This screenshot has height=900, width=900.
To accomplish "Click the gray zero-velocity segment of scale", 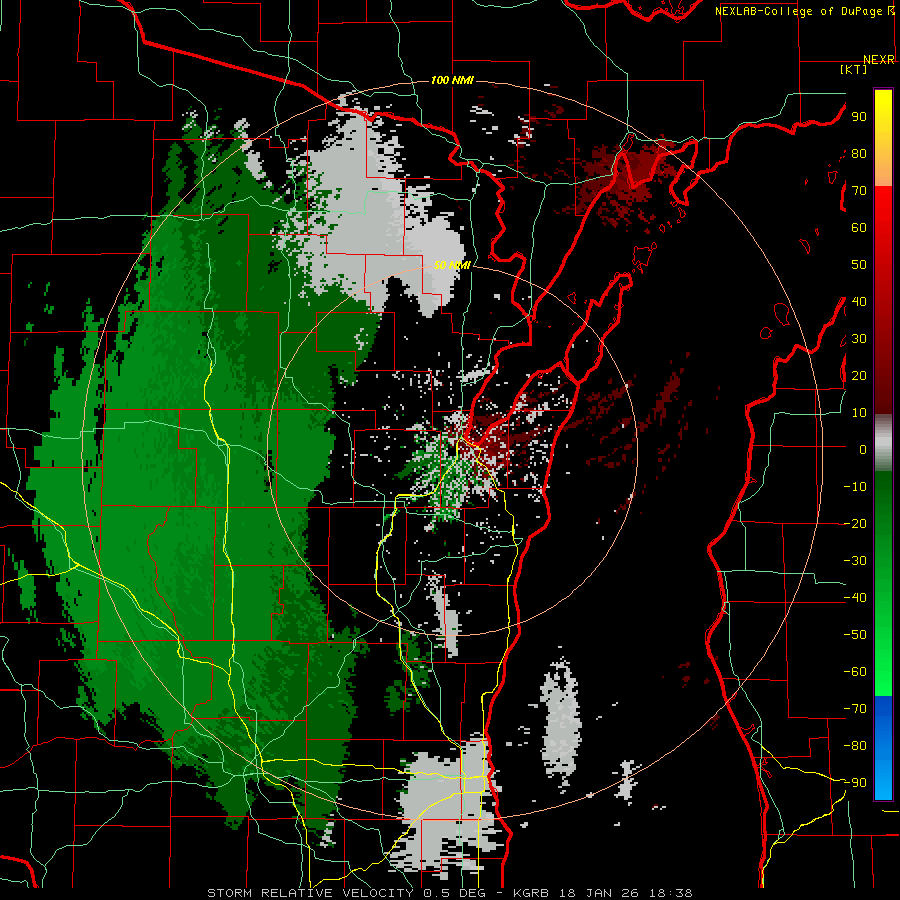I will (883, 442).
